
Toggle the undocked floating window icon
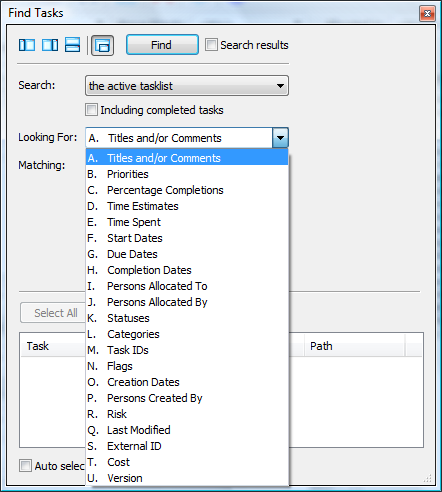coord(102,45)
